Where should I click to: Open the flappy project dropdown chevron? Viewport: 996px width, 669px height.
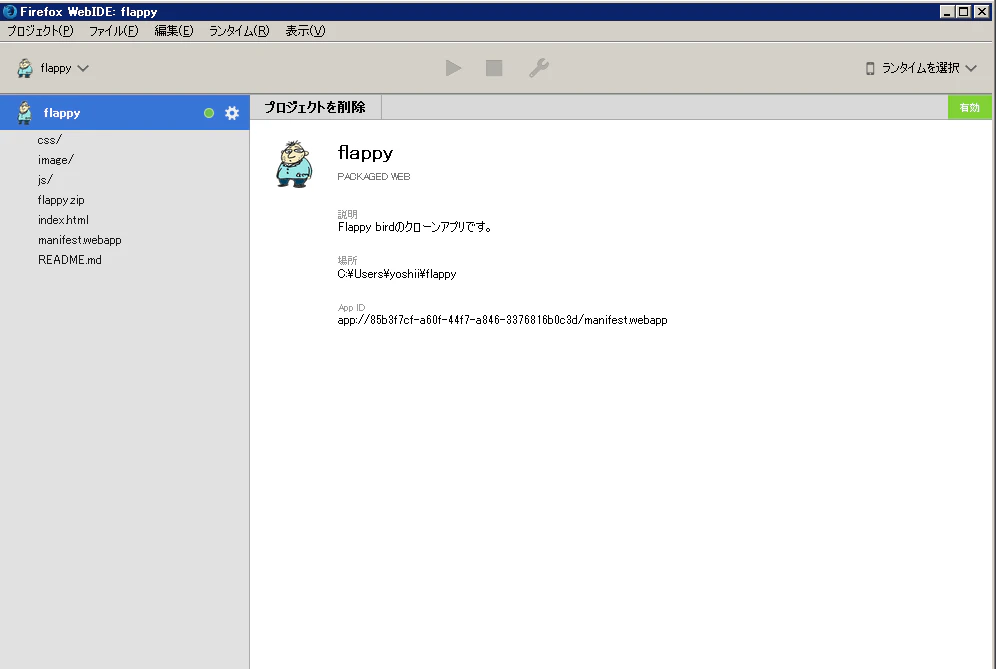[83, 68]
